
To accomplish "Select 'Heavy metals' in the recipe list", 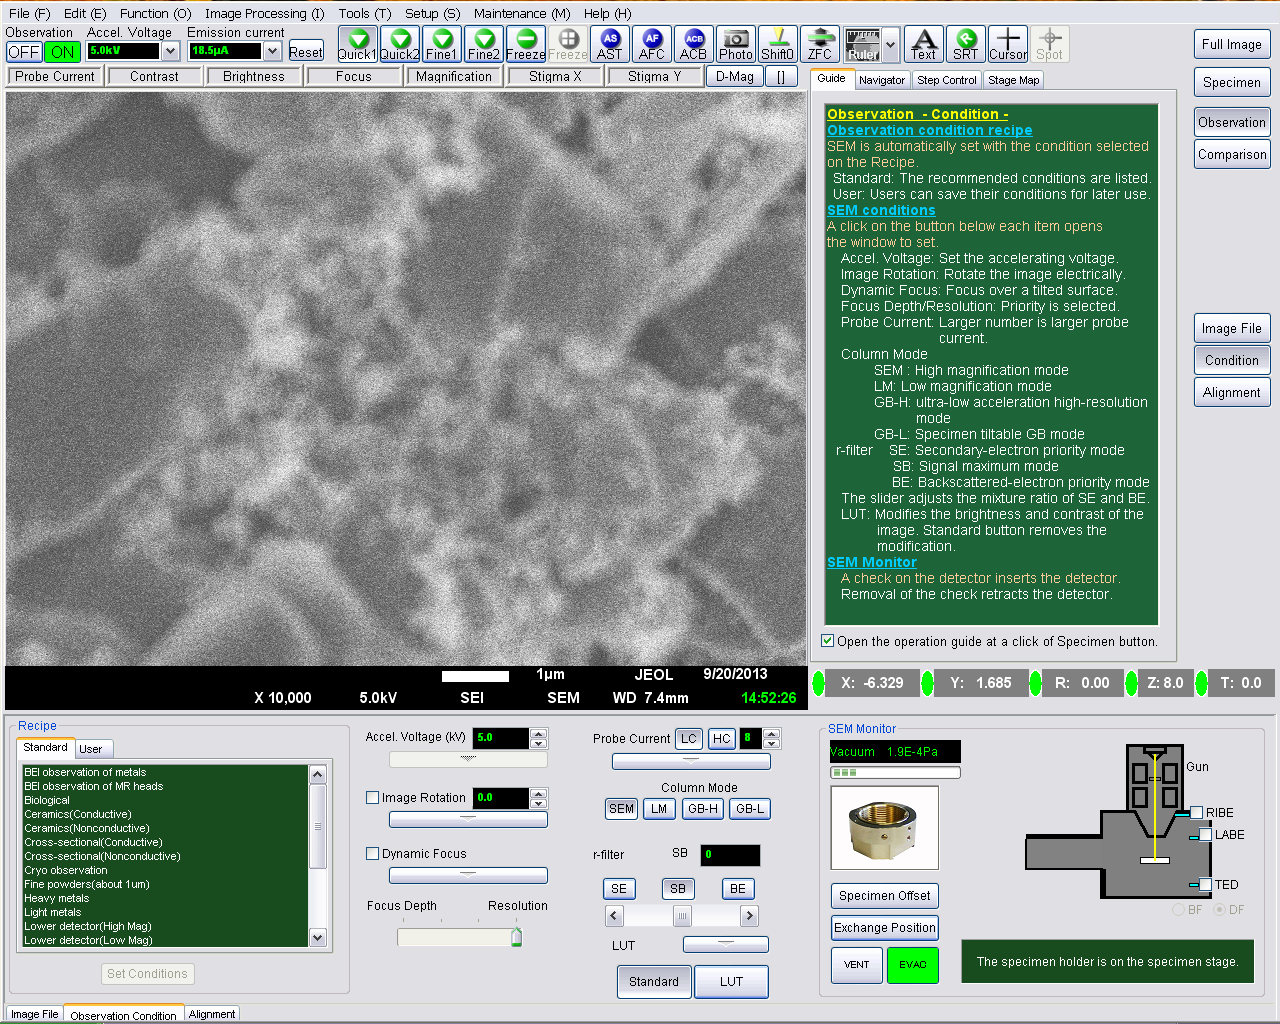I will coord(57,898).
